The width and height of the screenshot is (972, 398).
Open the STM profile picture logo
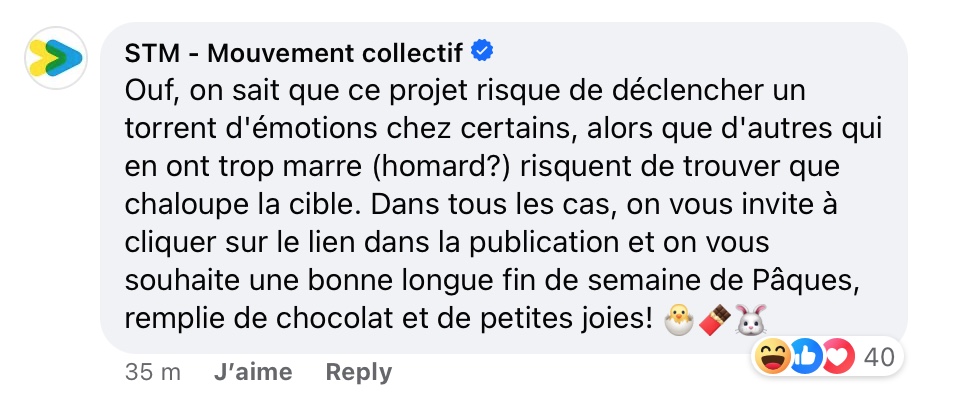(x=56, y=58)
